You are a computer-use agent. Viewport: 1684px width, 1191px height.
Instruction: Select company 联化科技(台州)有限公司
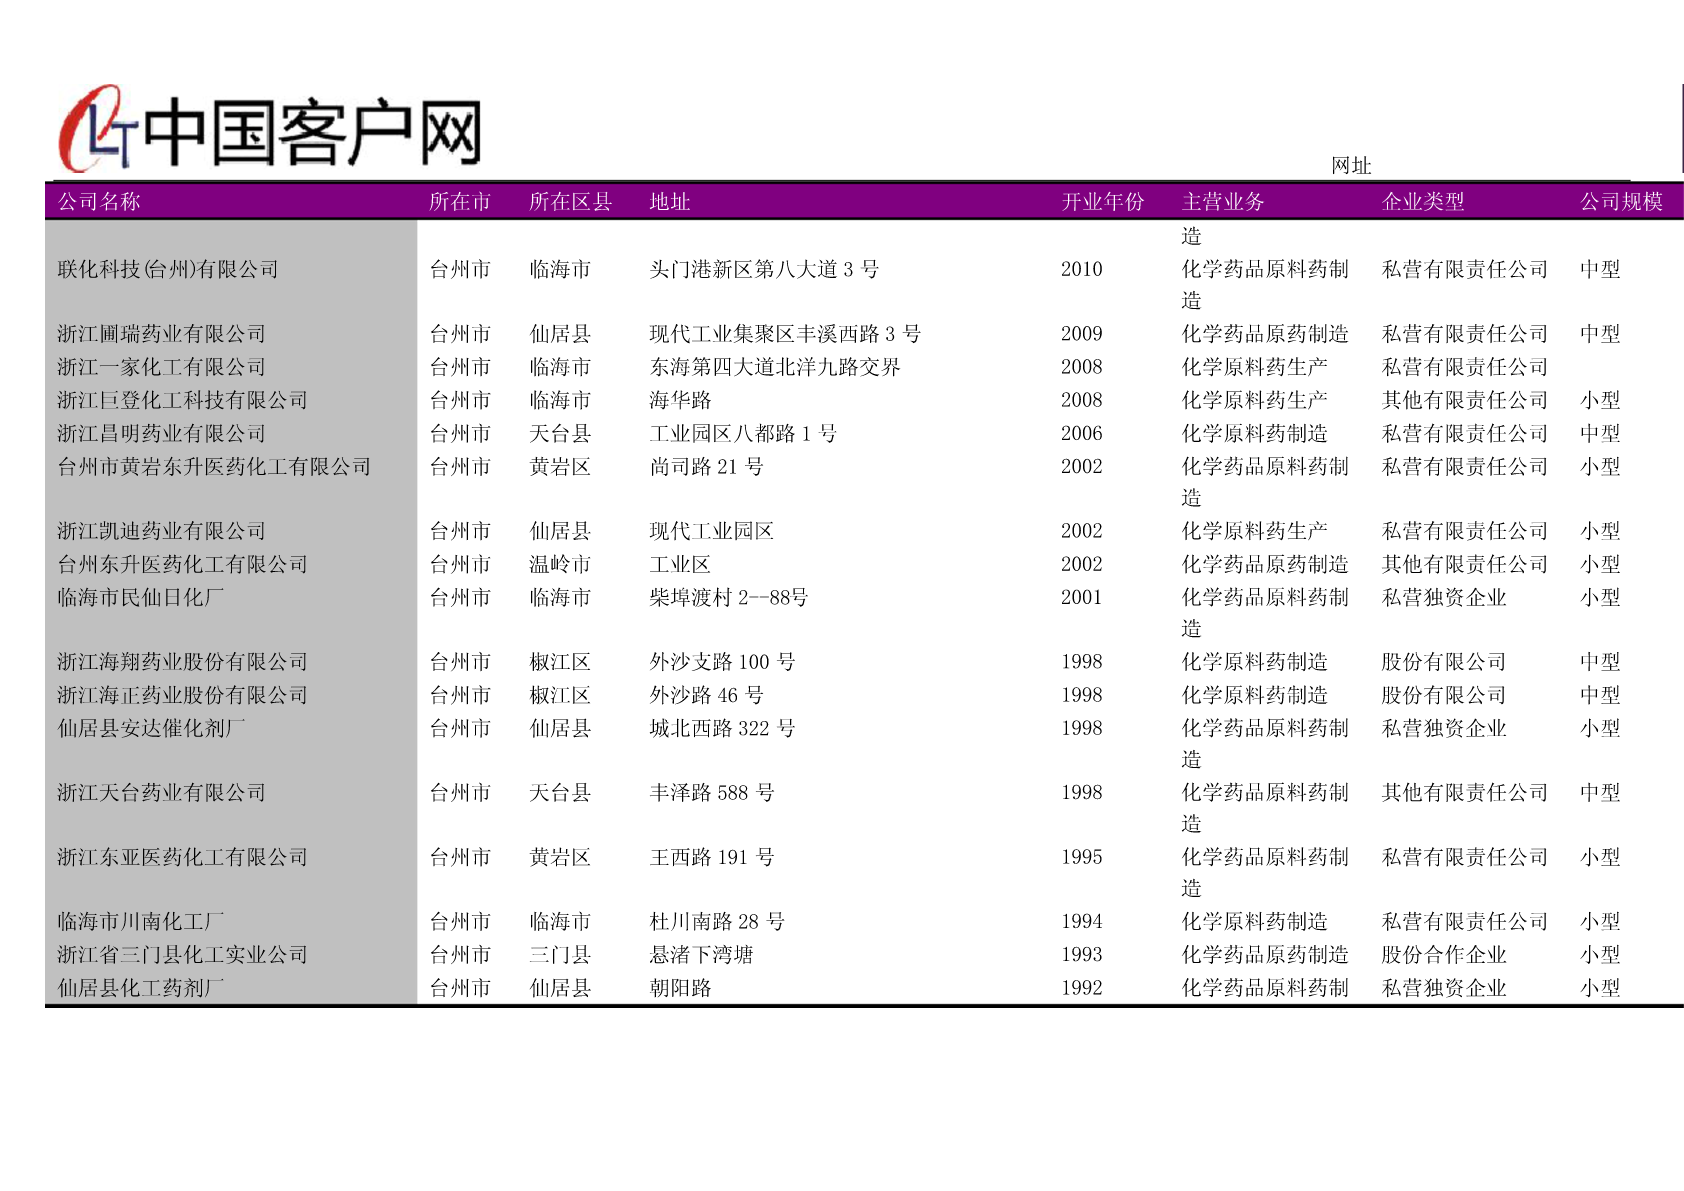[168, 269]
